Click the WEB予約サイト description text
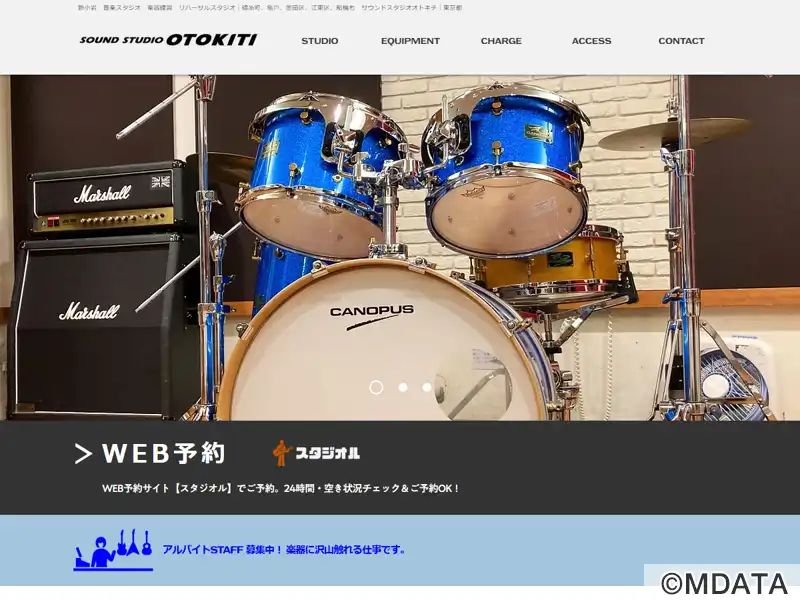 [280, 488]
